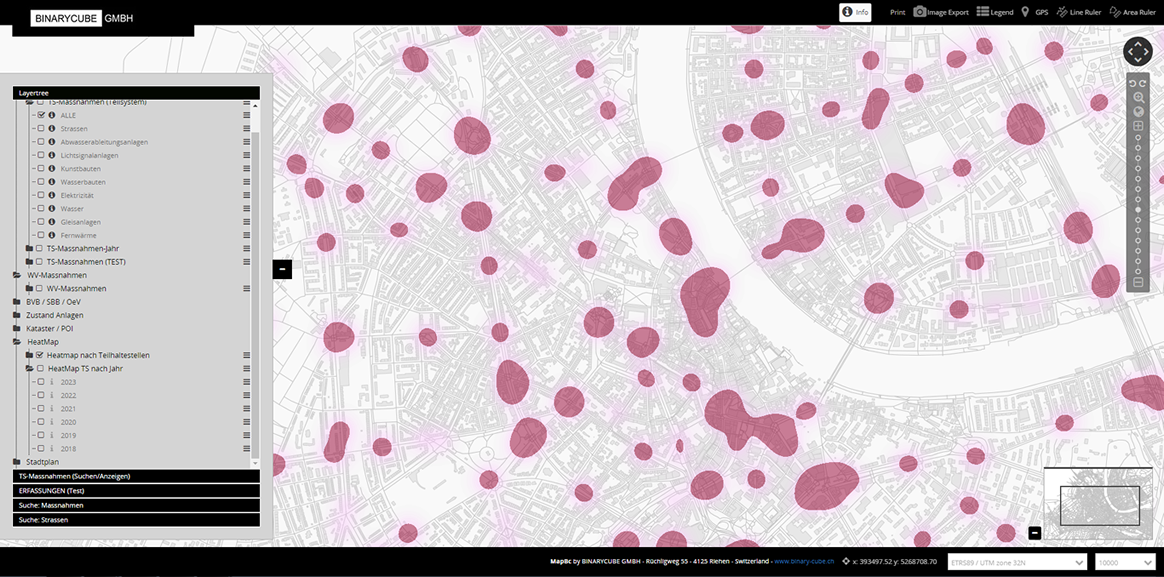This screenshot has width=1164, height=577.
Task: Enable the Strassen layer checkbox
Action: (41, 129)
